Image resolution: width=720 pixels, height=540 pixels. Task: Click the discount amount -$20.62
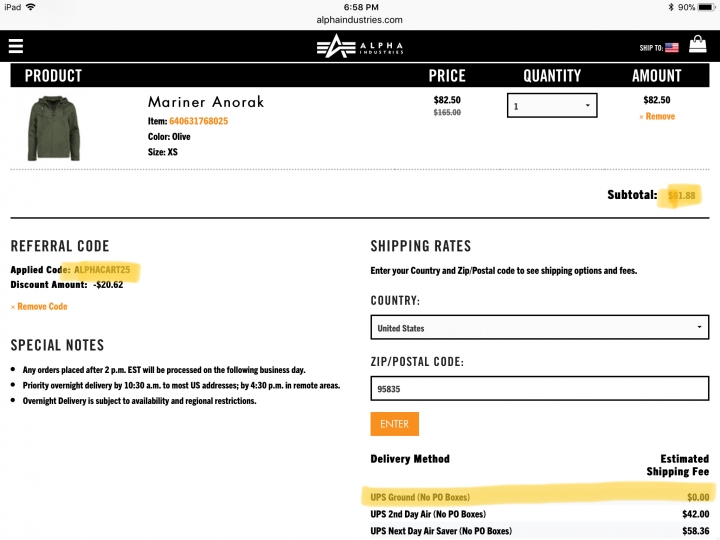coord(108,285)
